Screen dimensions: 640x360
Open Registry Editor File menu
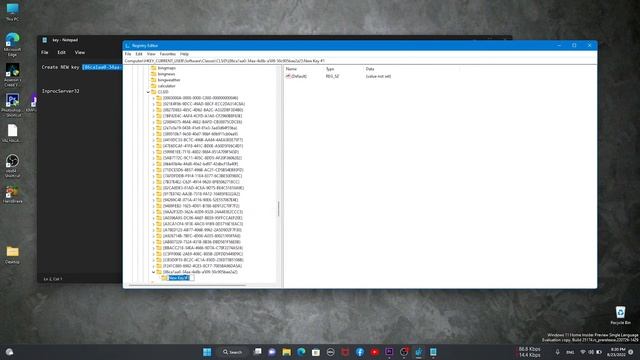[128, 54]
